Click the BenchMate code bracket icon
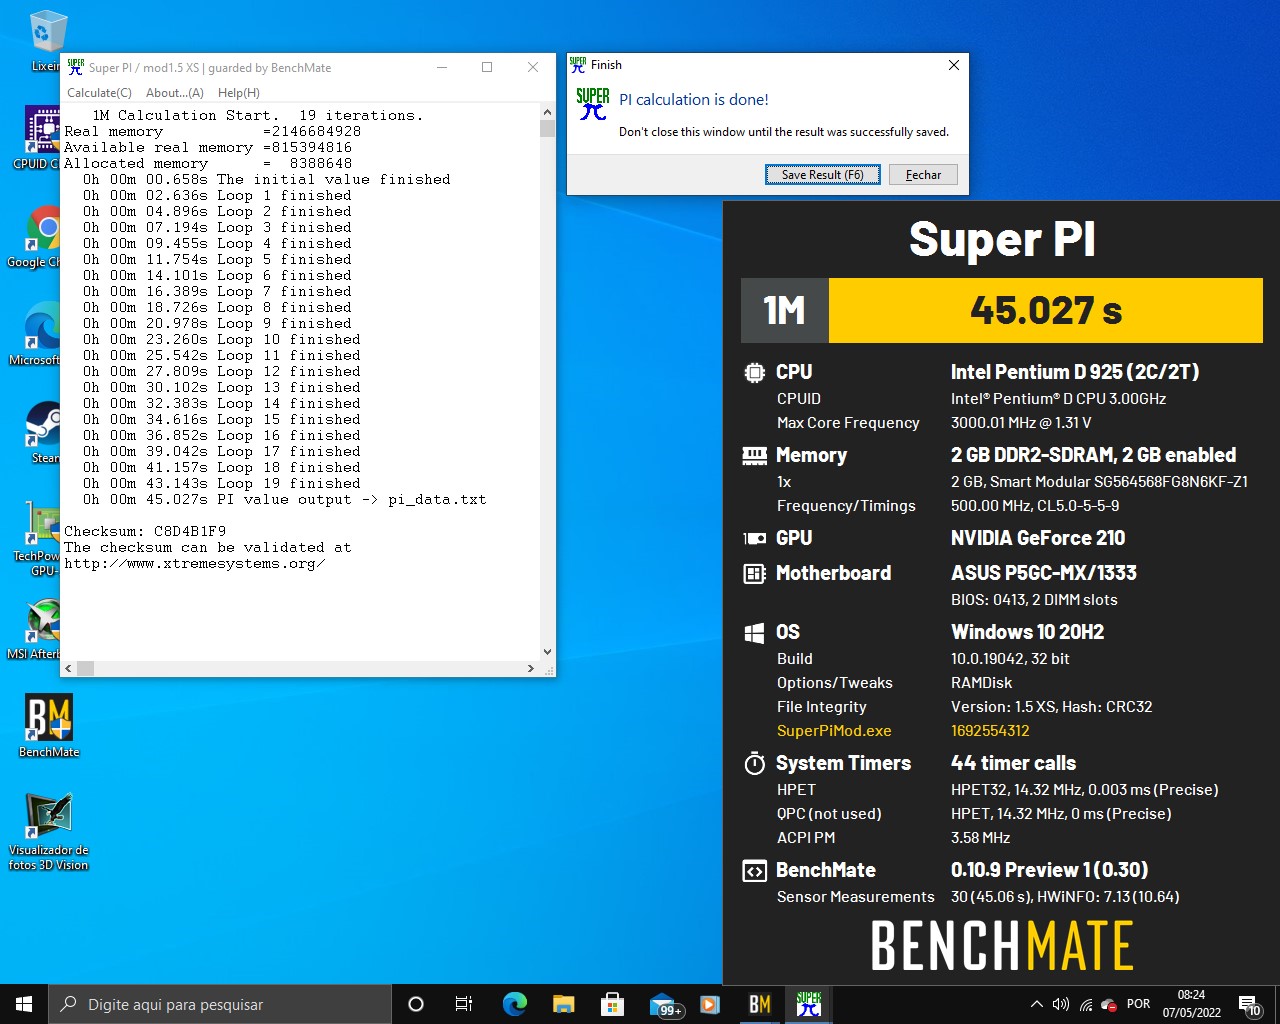This screenshot has width=1280, height=1024. tap(755, 871)
